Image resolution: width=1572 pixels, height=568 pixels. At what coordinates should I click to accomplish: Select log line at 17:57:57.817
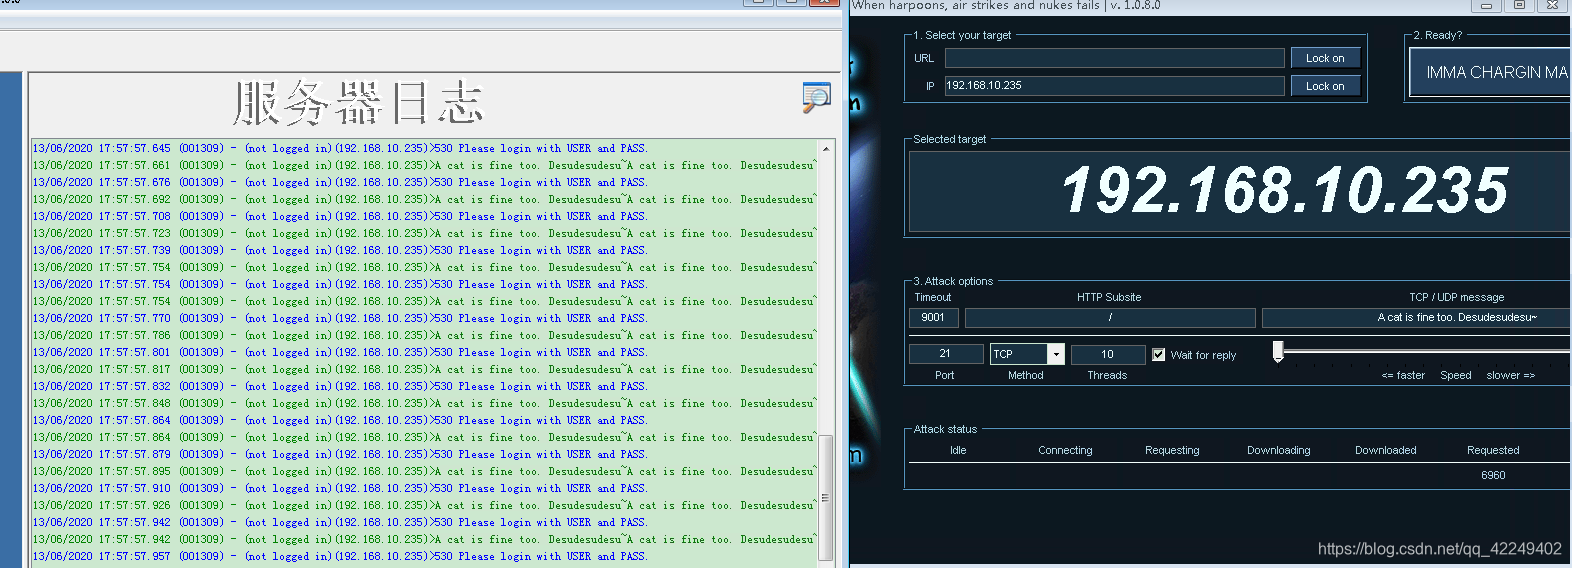click(424, 369)
